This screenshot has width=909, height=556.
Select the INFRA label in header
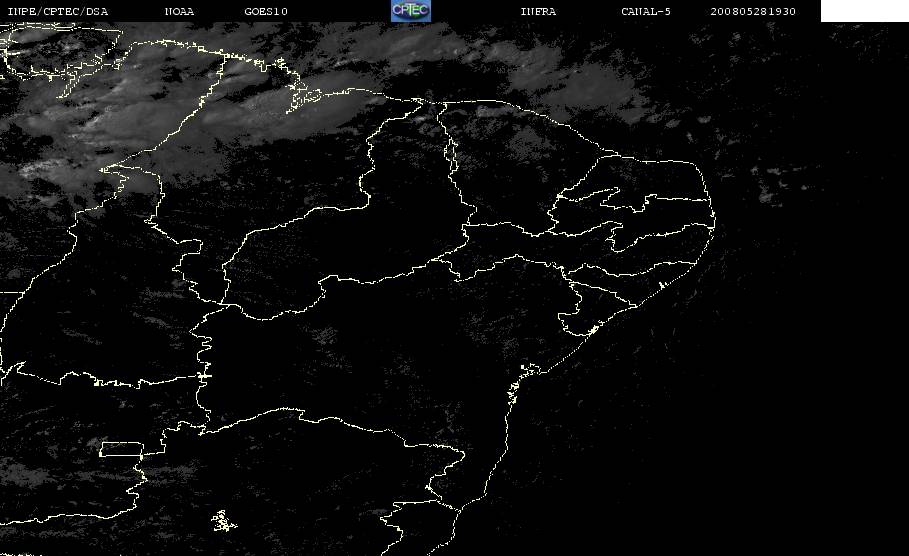pyautogui.click(x=538, y=12)
